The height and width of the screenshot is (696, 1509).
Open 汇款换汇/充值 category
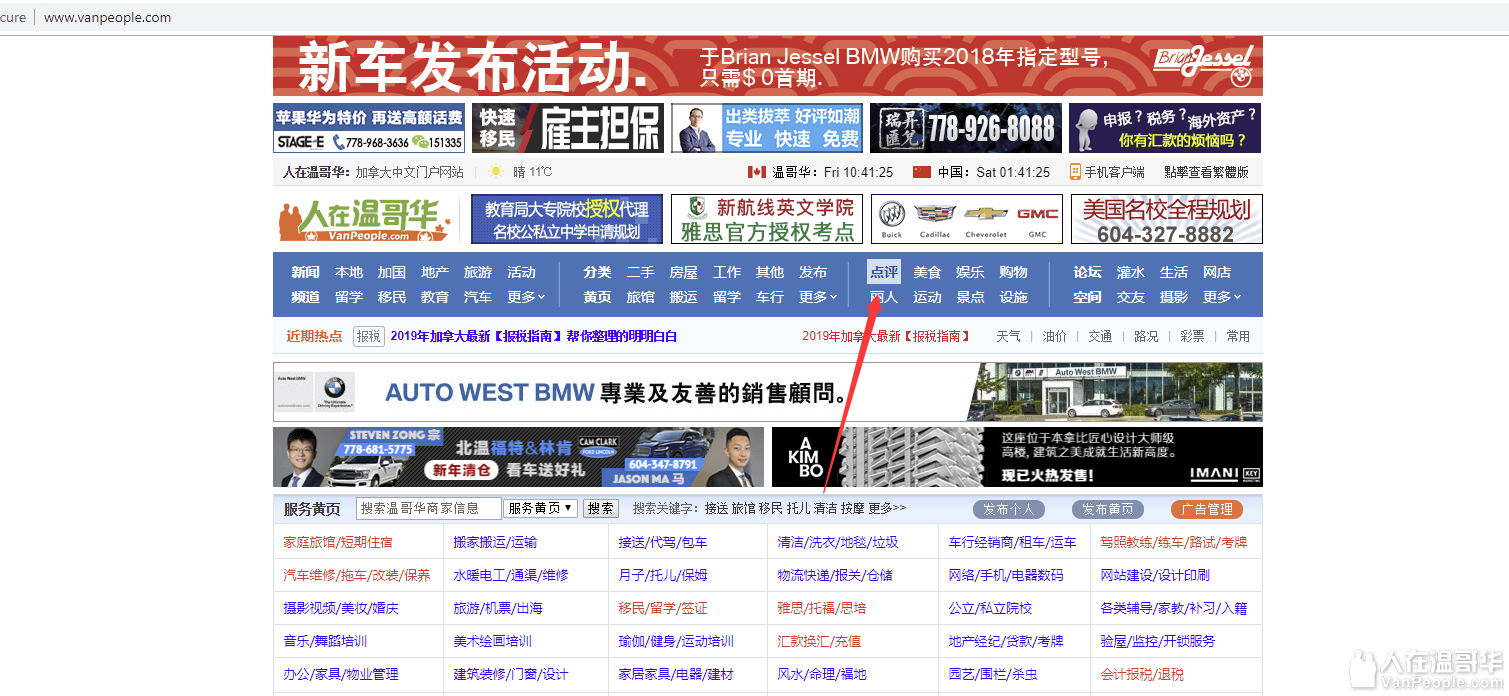(819, 641)
